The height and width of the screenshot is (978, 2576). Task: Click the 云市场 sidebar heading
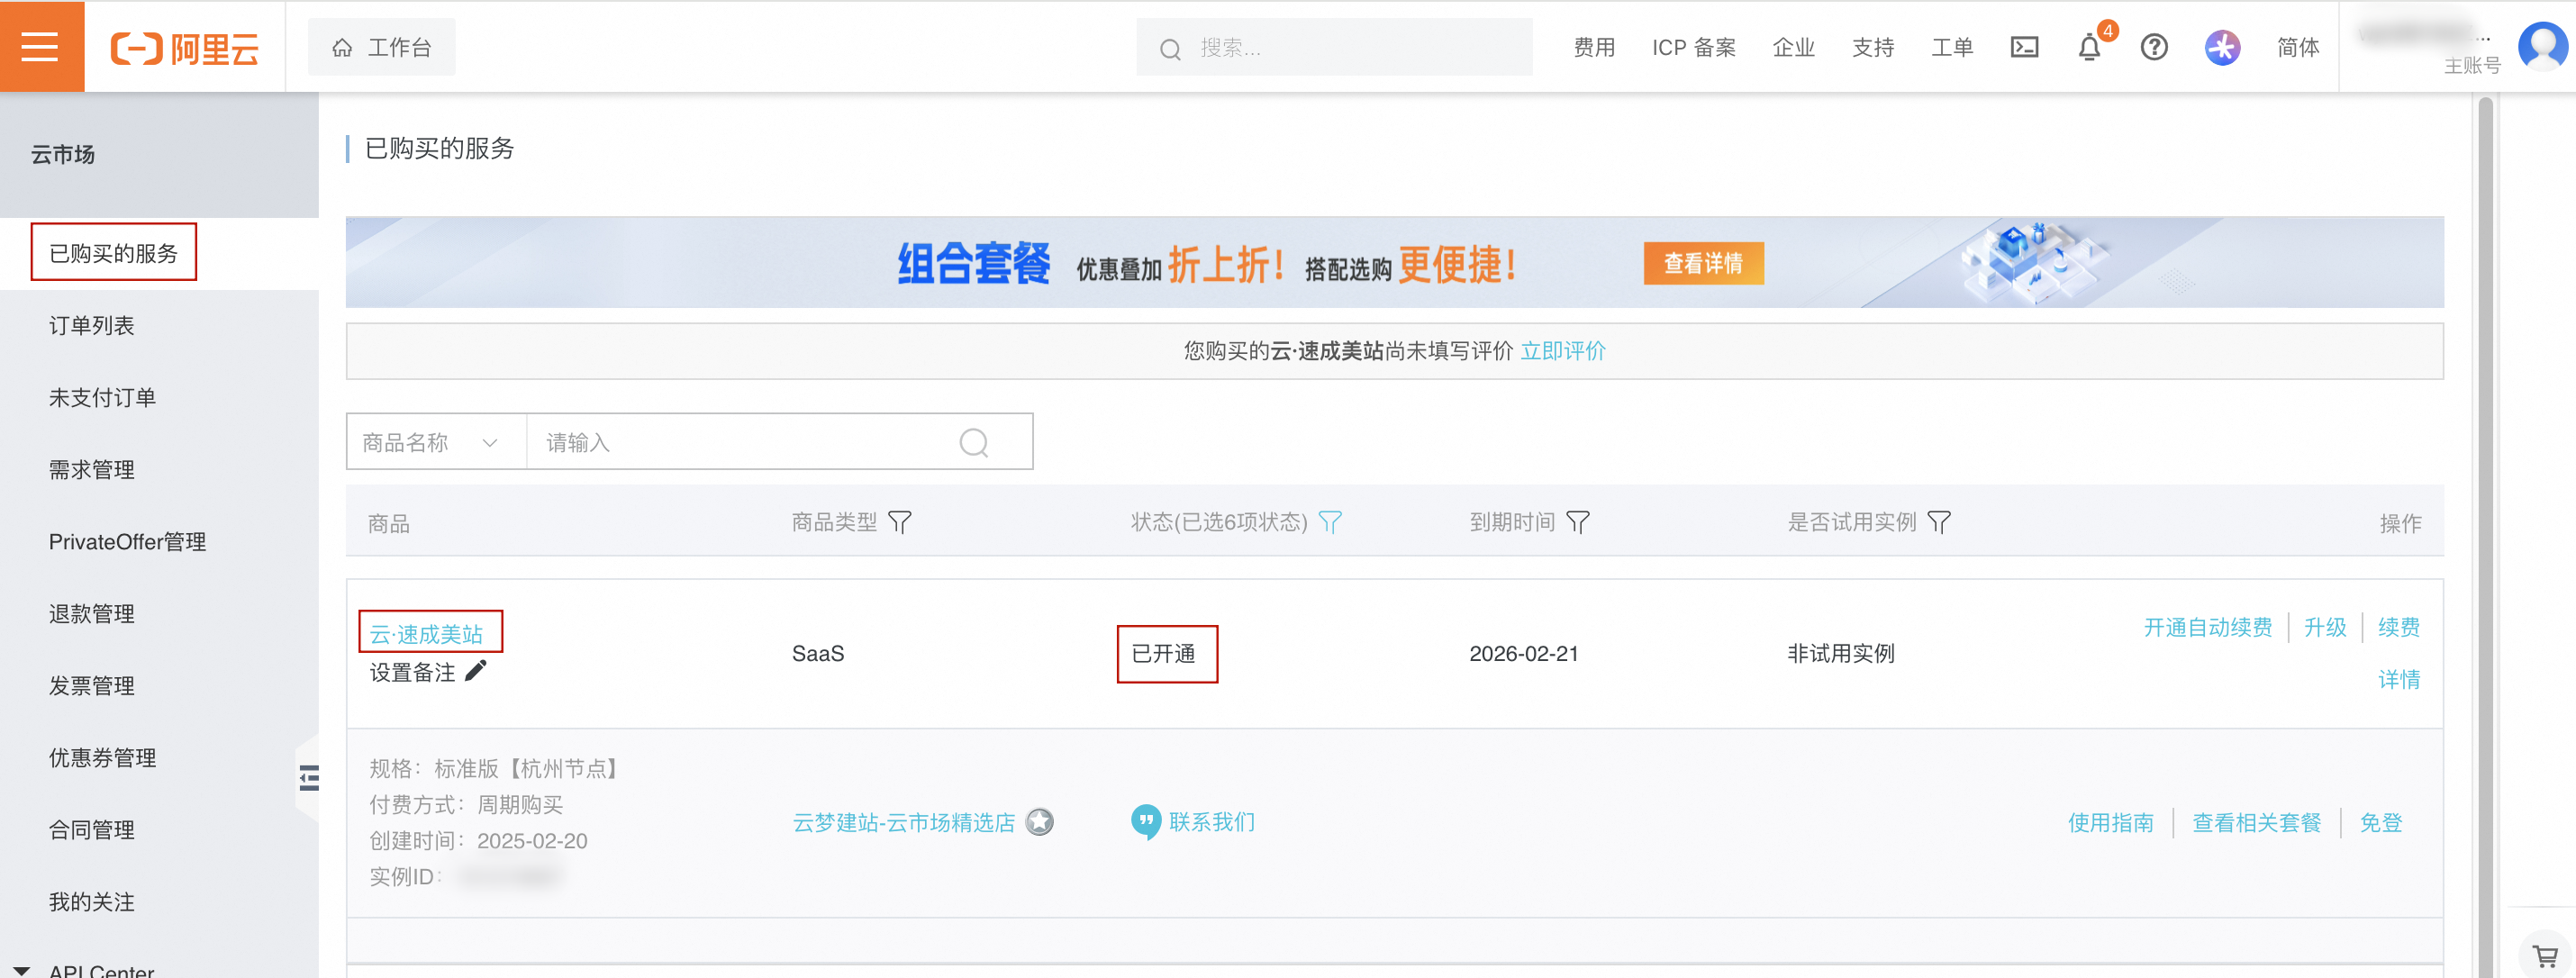tap(62, 154)
